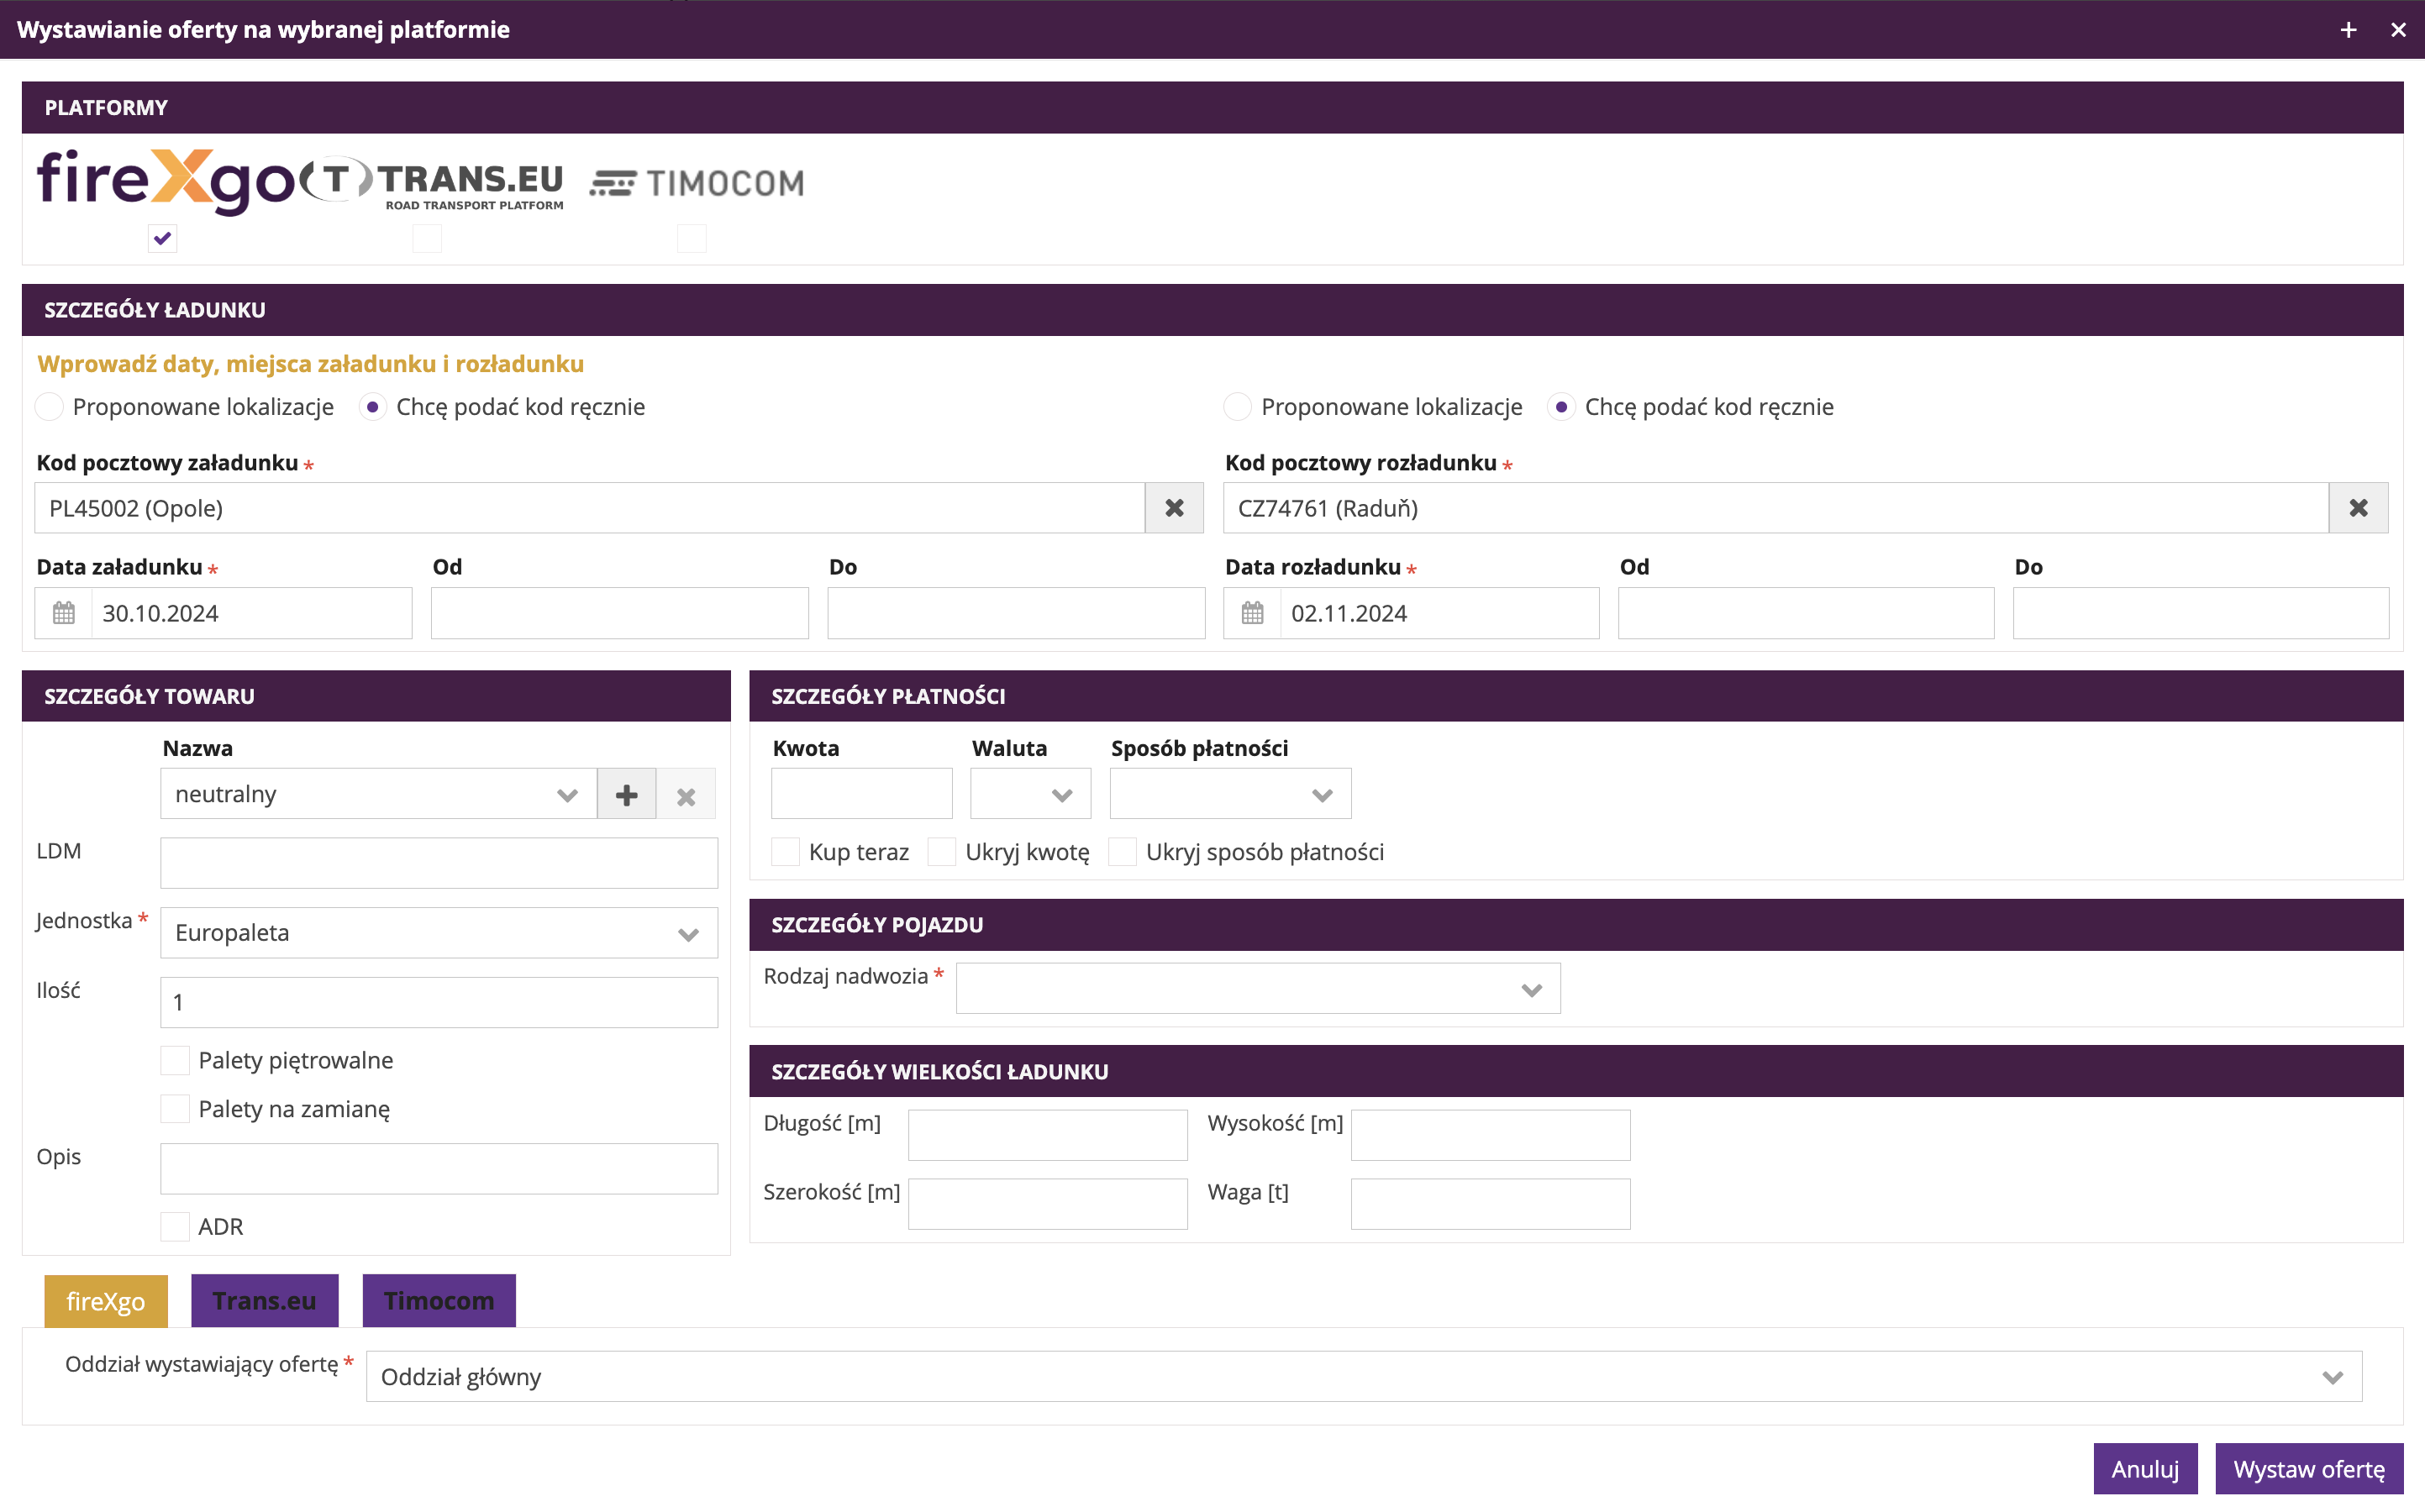Add new cargo name with plus icon
The image size is (2425, 1512).
coord(627,795)
